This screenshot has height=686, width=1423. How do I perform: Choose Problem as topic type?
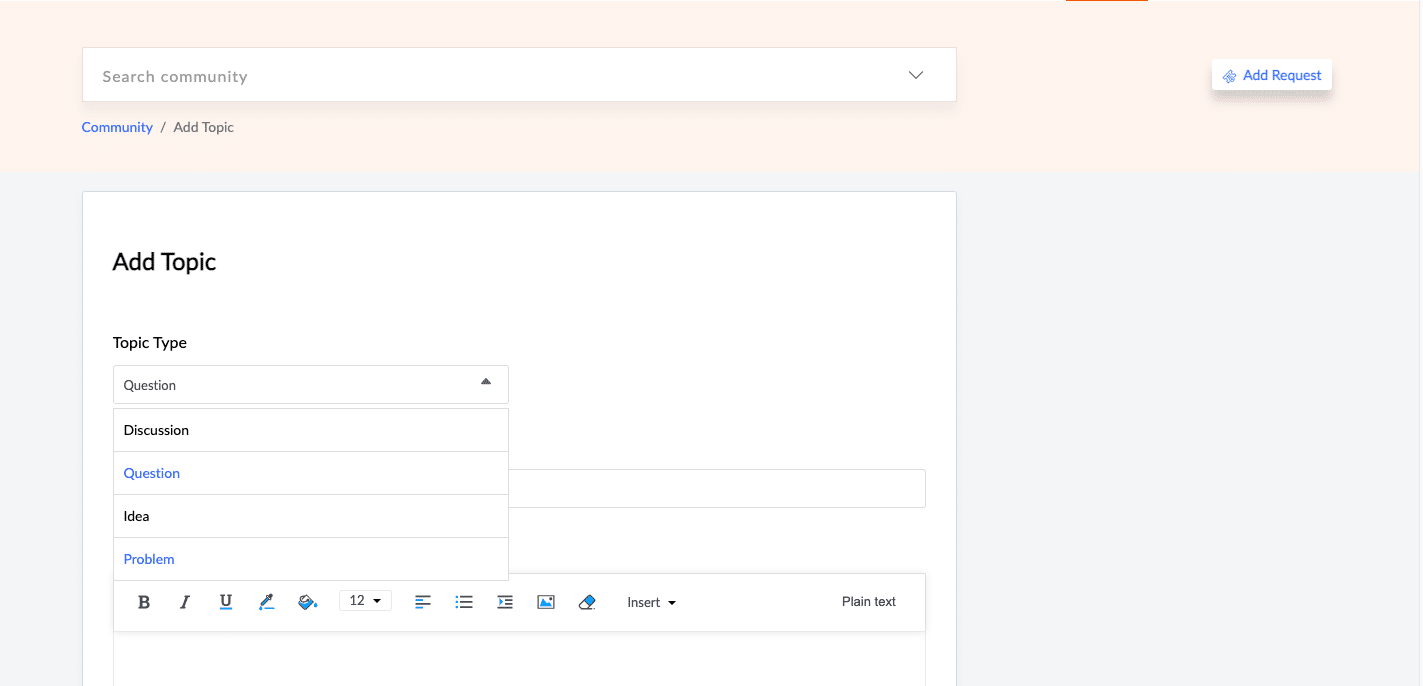click(x=311, y=559)
